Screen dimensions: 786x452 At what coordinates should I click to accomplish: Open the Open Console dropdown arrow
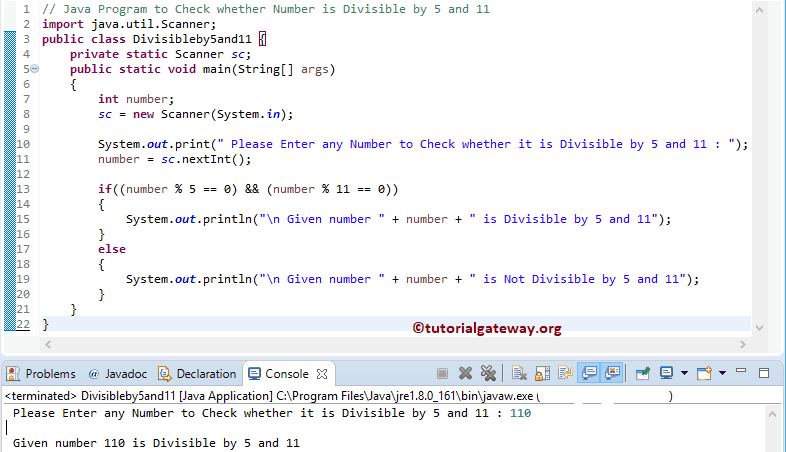(722, 373)
